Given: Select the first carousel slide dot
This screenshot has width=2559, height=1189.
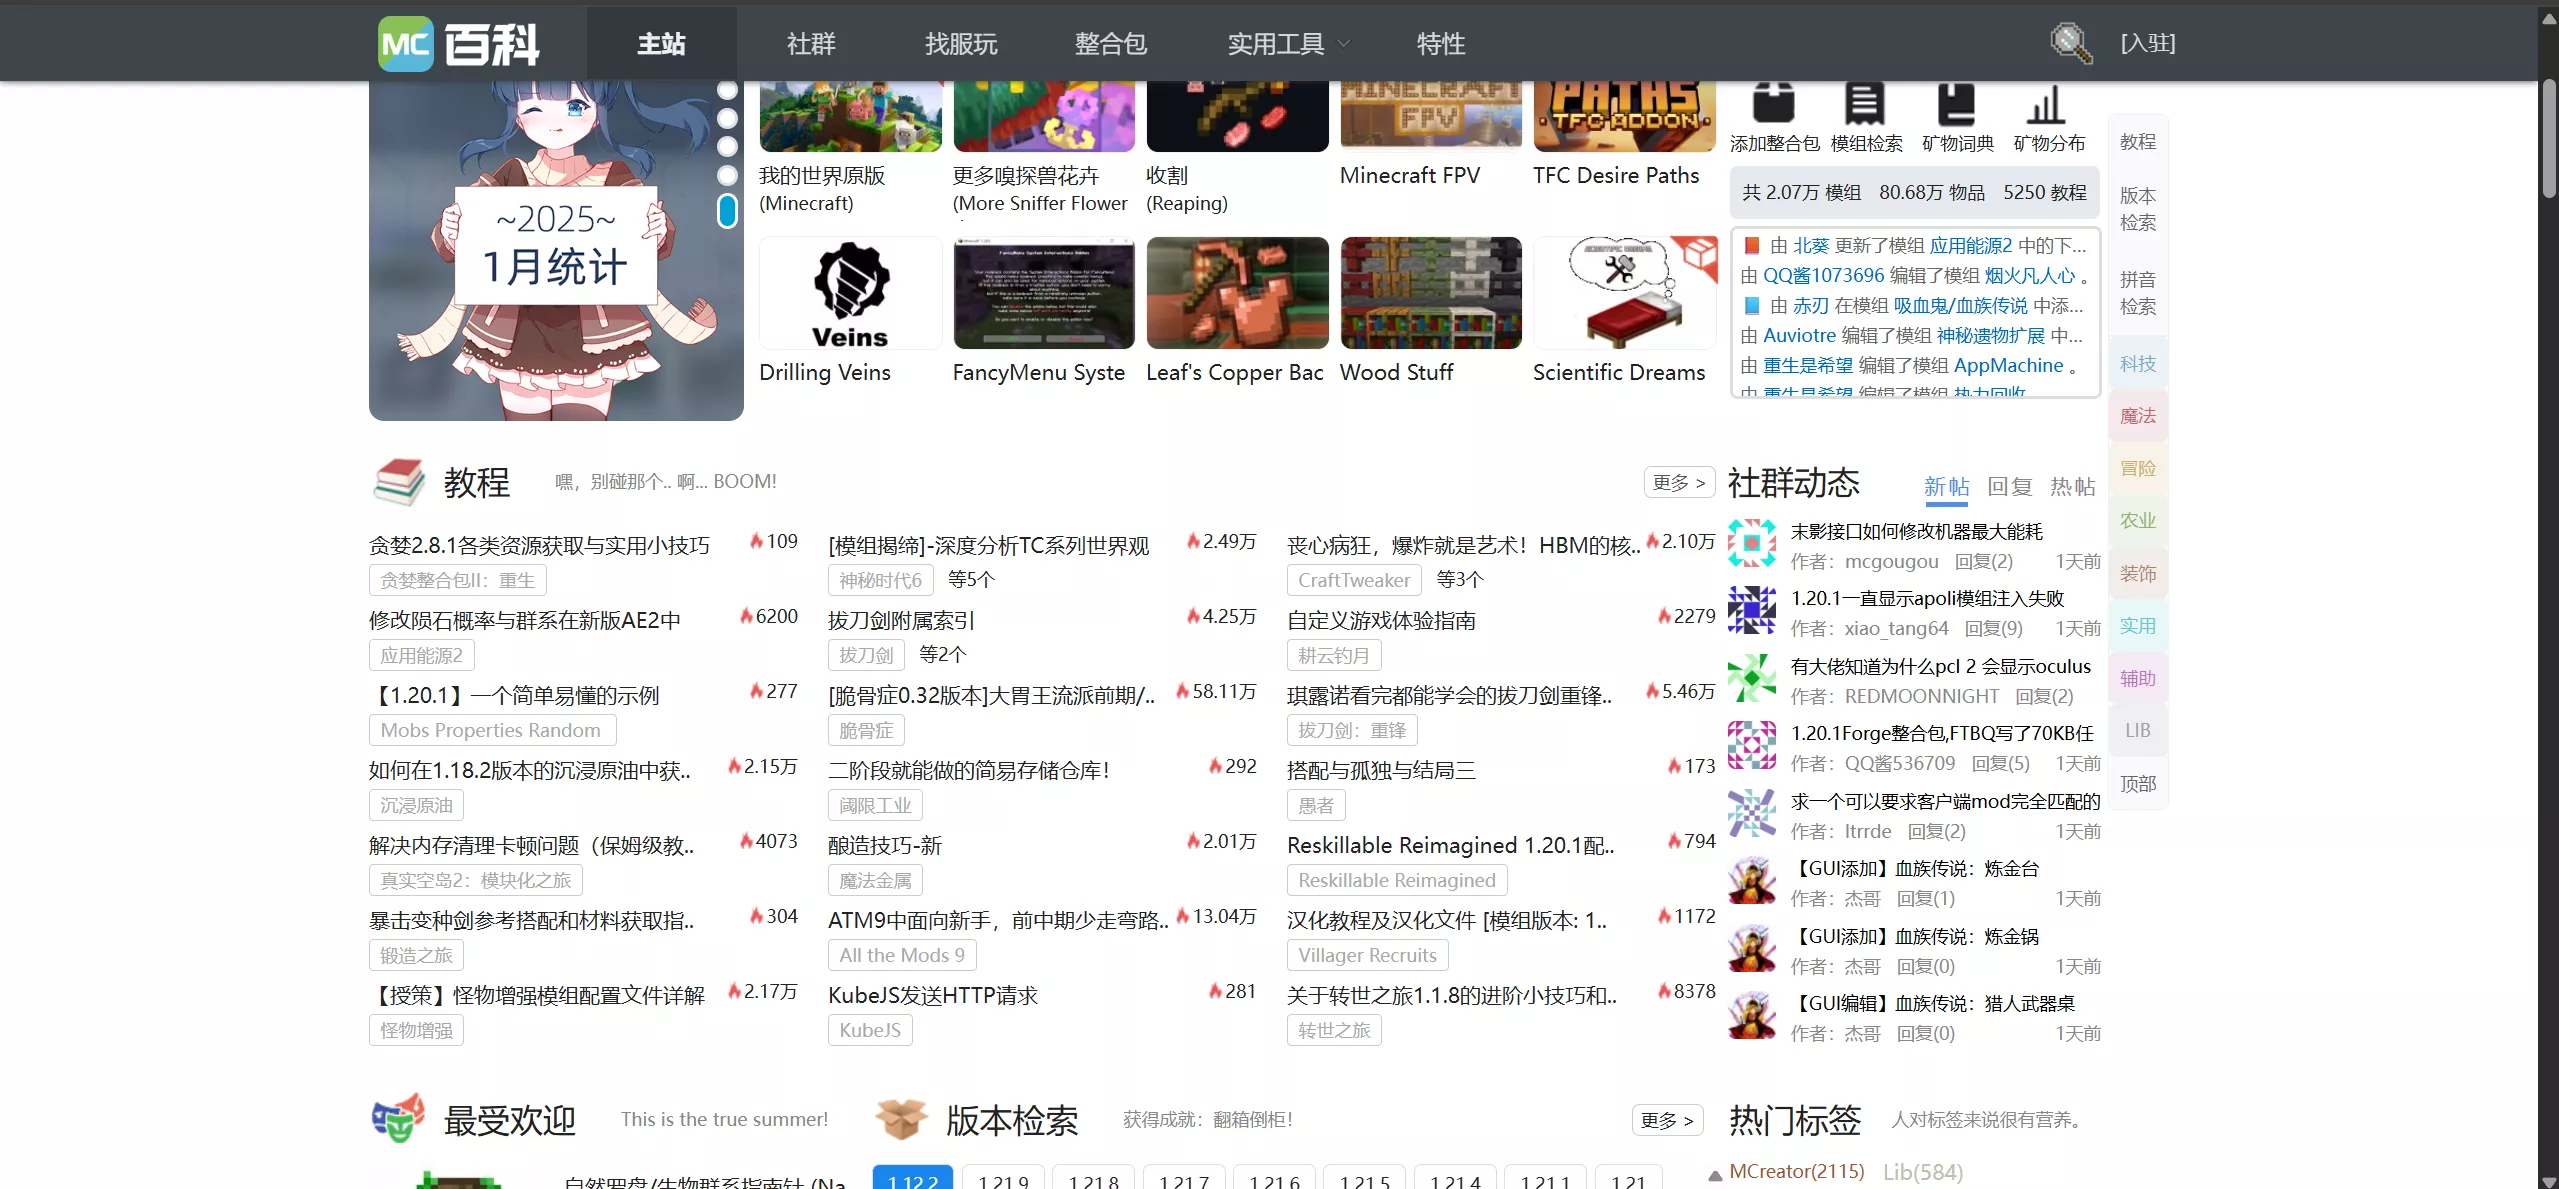Looking at the screenshot, I should coord(727,90).
